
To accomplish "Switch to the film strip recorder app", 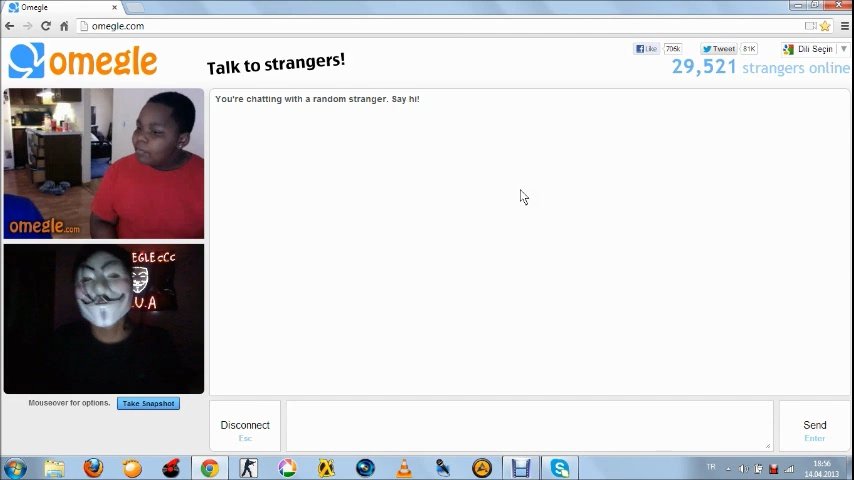I will click(x=521, y=468).
